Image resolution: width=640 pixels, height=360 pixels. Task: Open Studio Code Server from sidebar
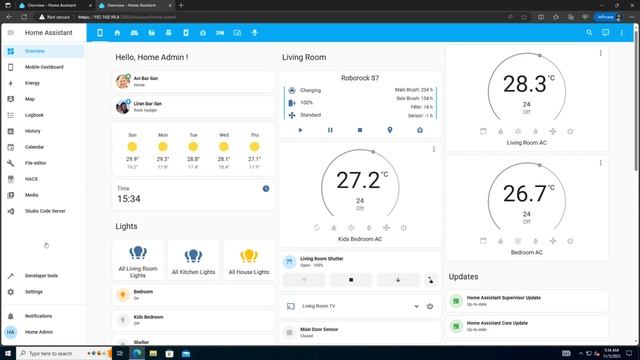tap(44, 211)
